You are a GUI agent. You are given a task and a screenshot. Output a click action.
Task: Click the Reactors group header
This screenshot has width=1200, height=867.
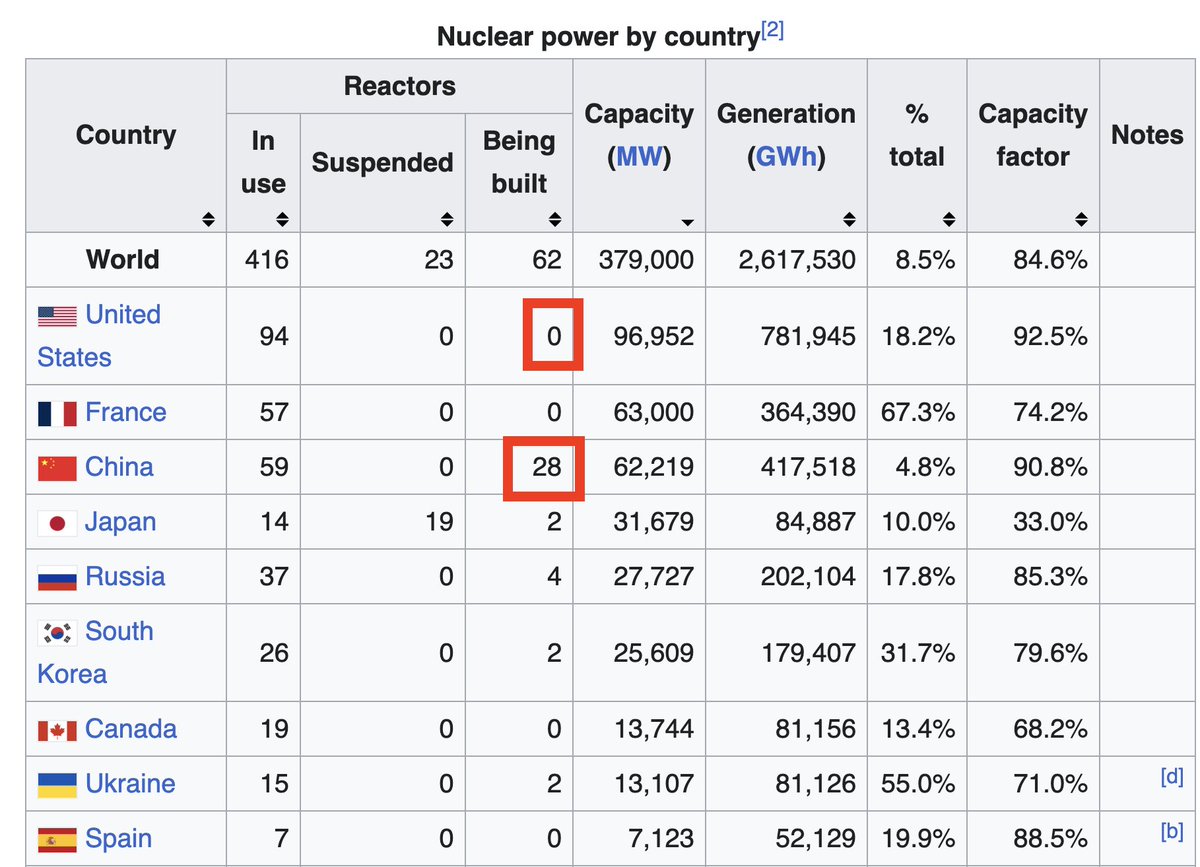click(400, 86)
